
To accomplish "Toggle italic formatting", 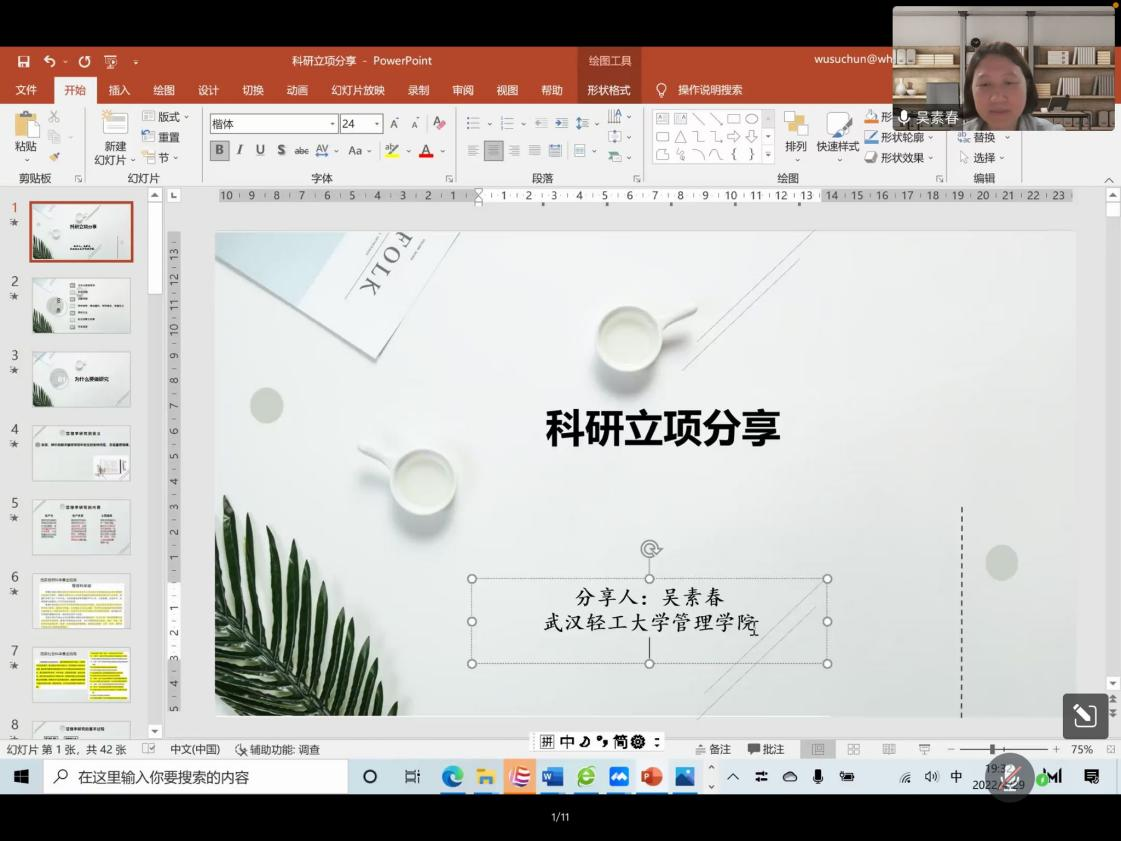I will point(240,151).
